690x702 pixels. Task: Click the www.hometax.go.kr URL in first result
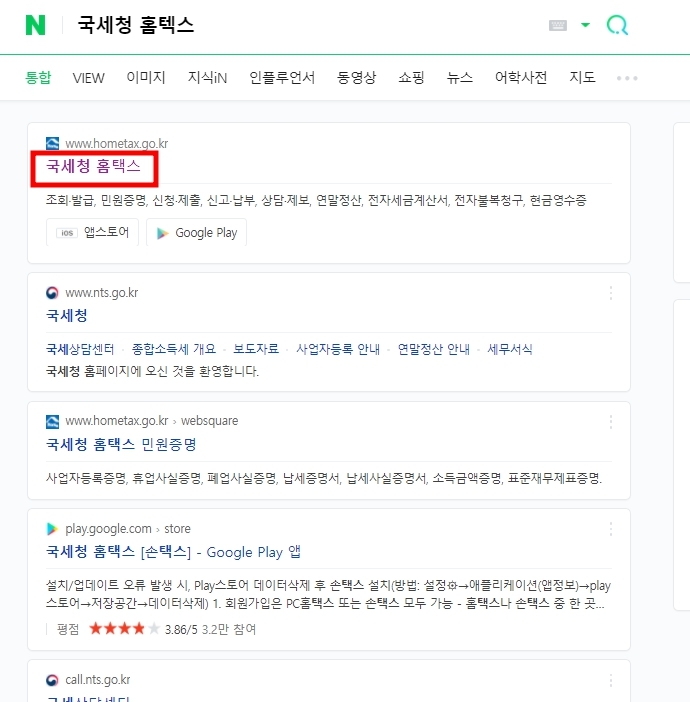[x=116, y=144]
